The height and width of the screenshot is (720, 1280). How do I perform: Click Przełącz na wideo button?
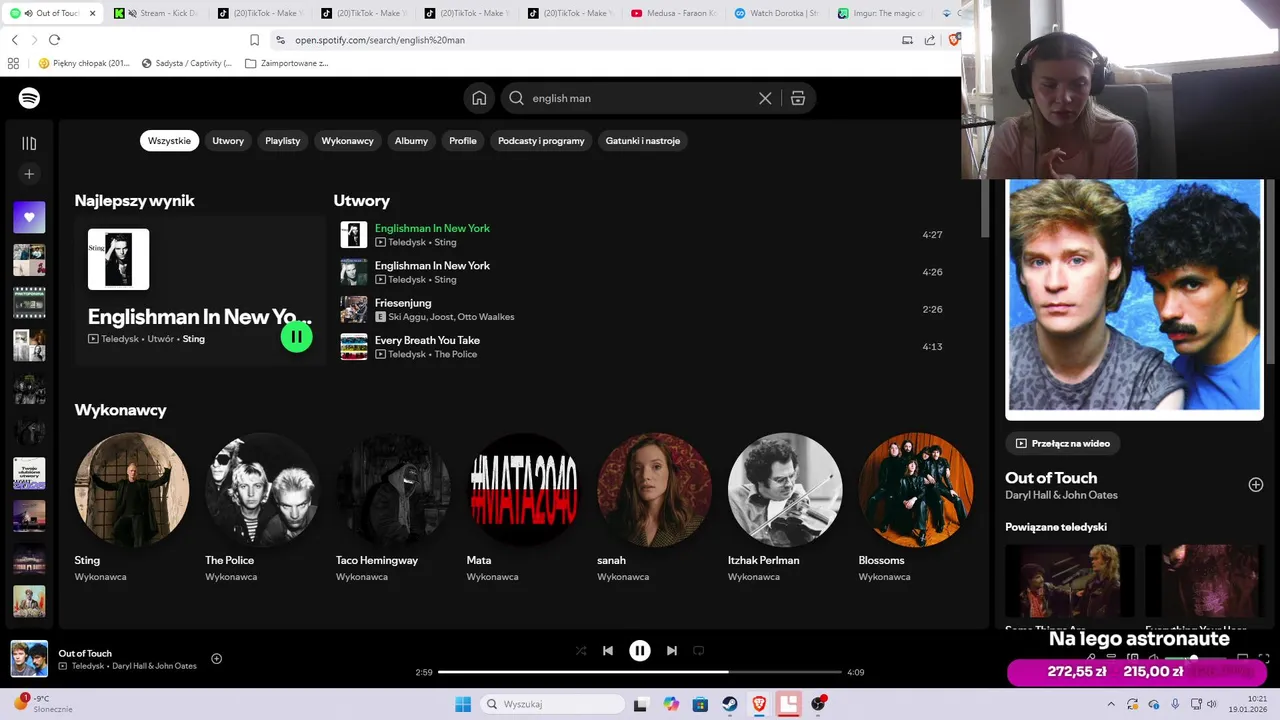(1063, 443)
